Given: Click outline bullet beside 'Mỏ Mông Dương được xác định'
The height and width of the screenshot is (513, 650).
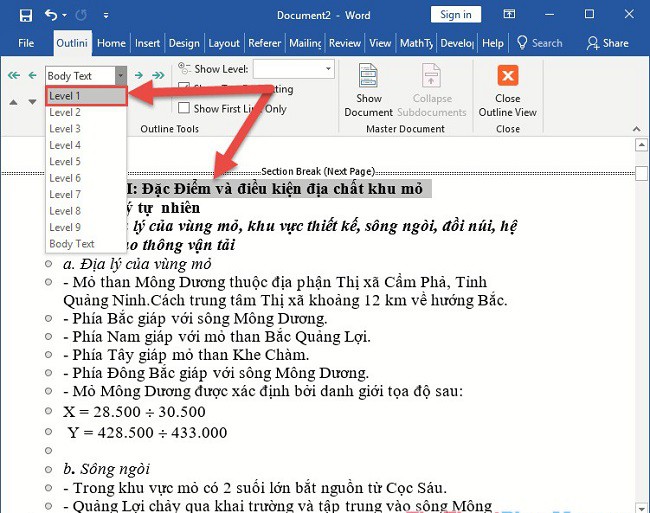Looking at the screenshot, I should pyautogui.click(x=49, y=391).
